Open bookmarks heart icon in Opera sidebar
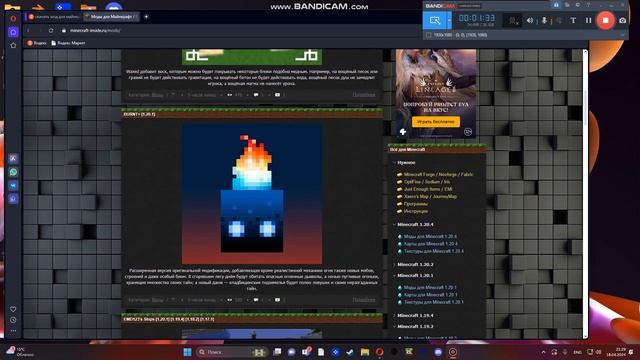 13,309
